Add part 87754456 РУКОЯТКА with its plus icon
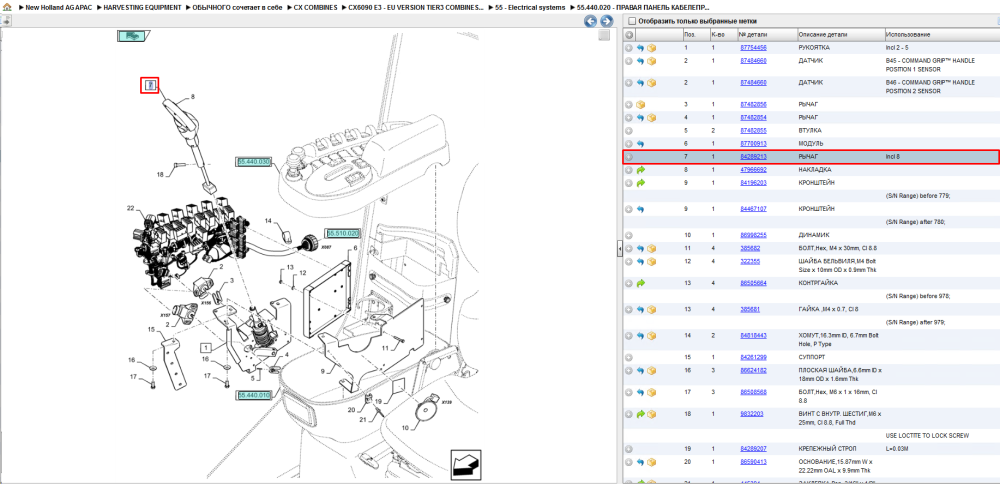Screen dimensions: 1000x484 [x=629, y=48]
